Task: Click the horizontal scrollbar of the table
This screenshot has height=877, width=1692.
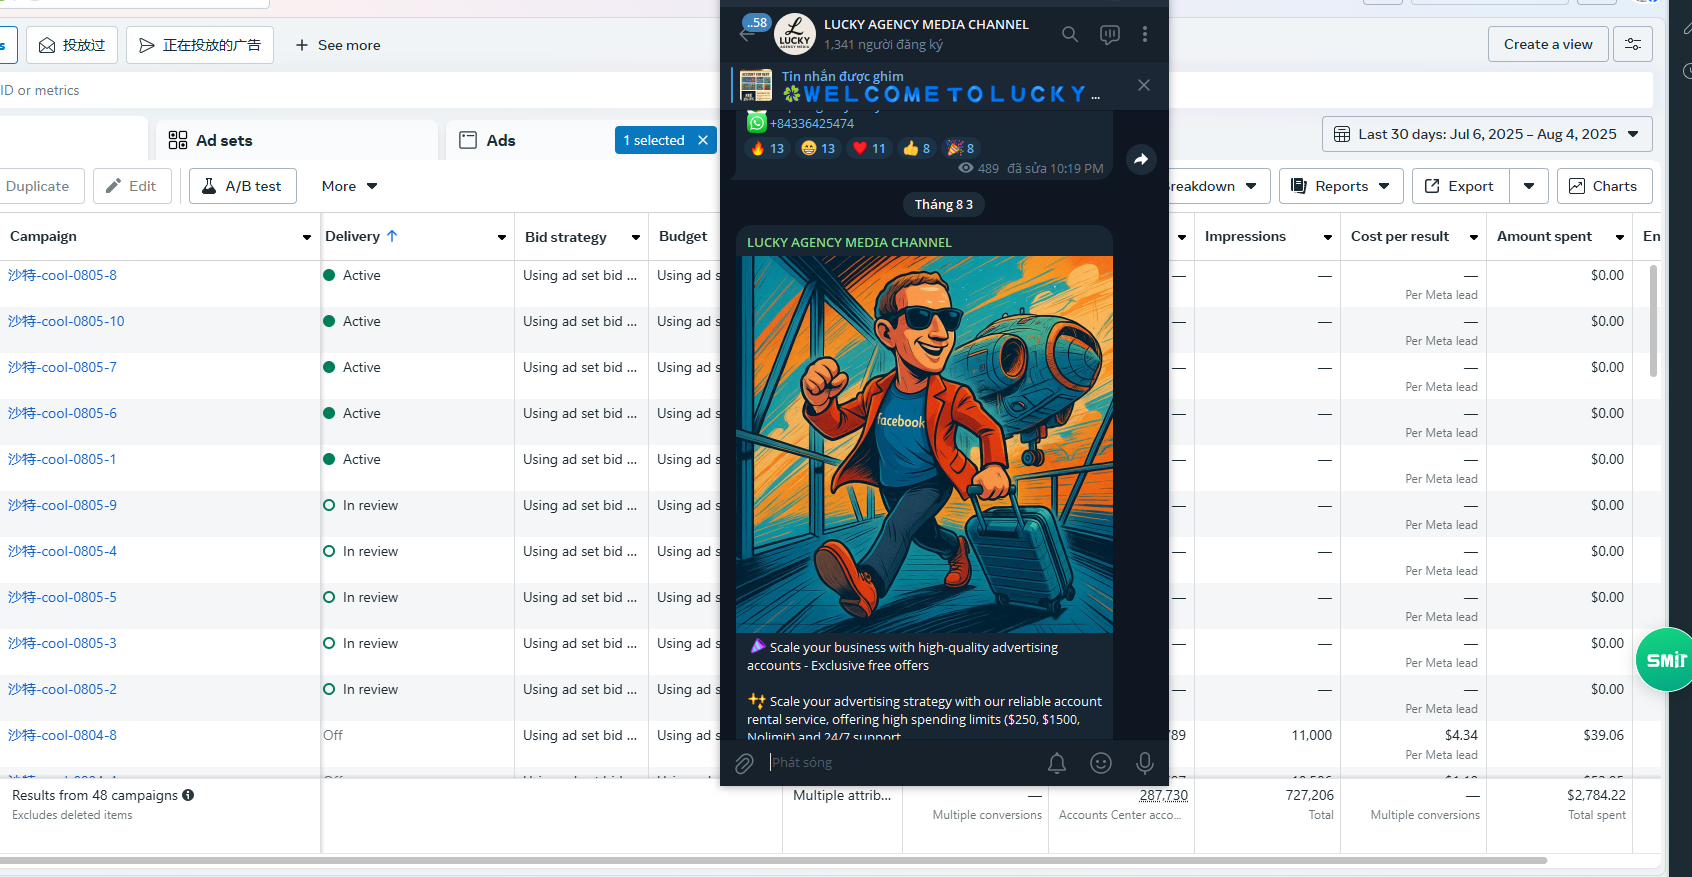Action: (x=772, y=860)
